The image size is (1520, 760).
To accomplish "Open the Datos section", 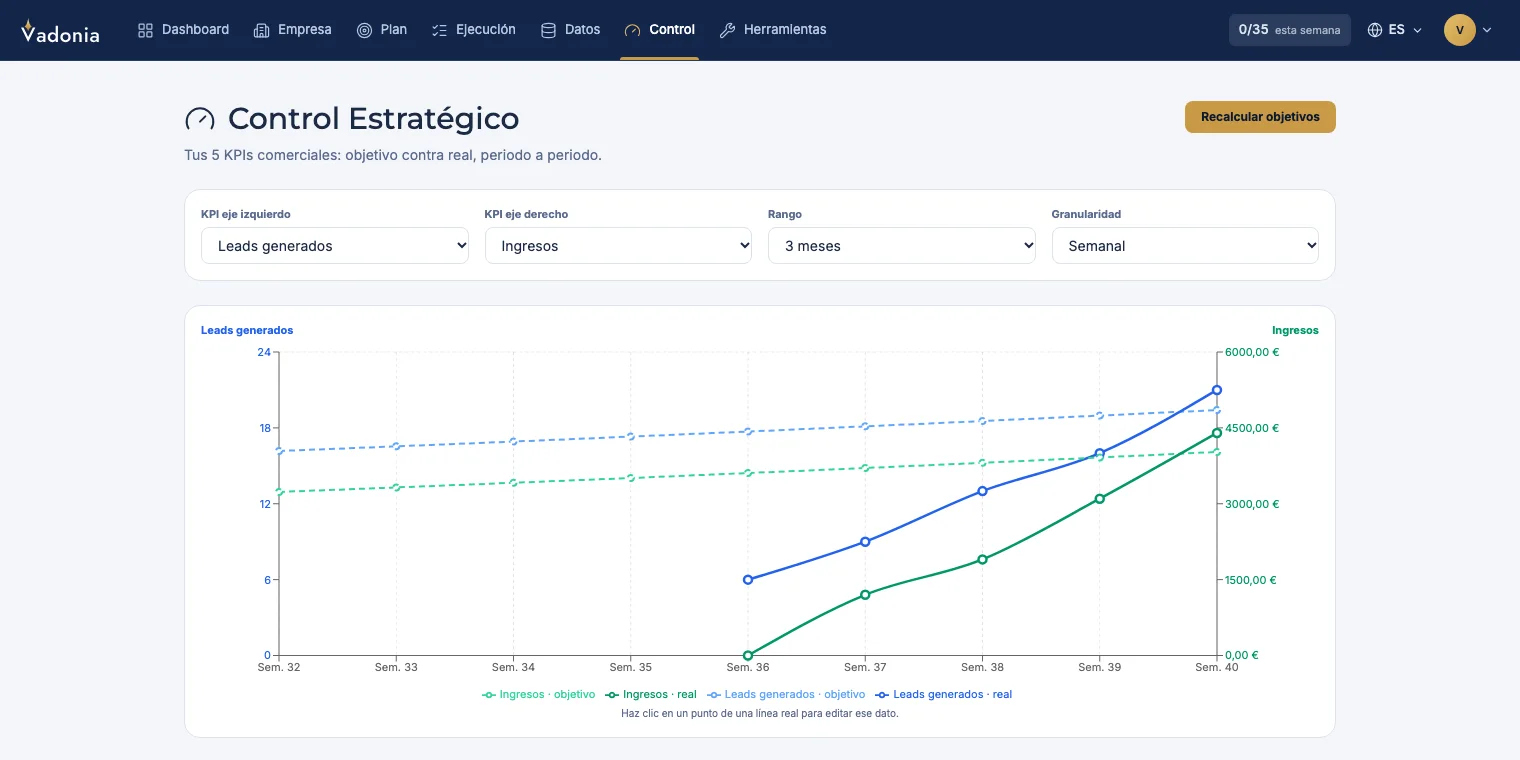I will tap(571, 30).
